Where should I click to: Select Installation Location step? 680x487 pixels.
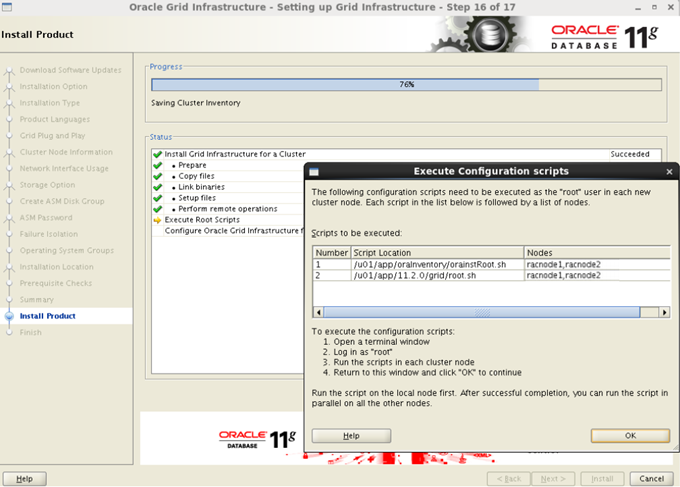click(x=56, y=267)
